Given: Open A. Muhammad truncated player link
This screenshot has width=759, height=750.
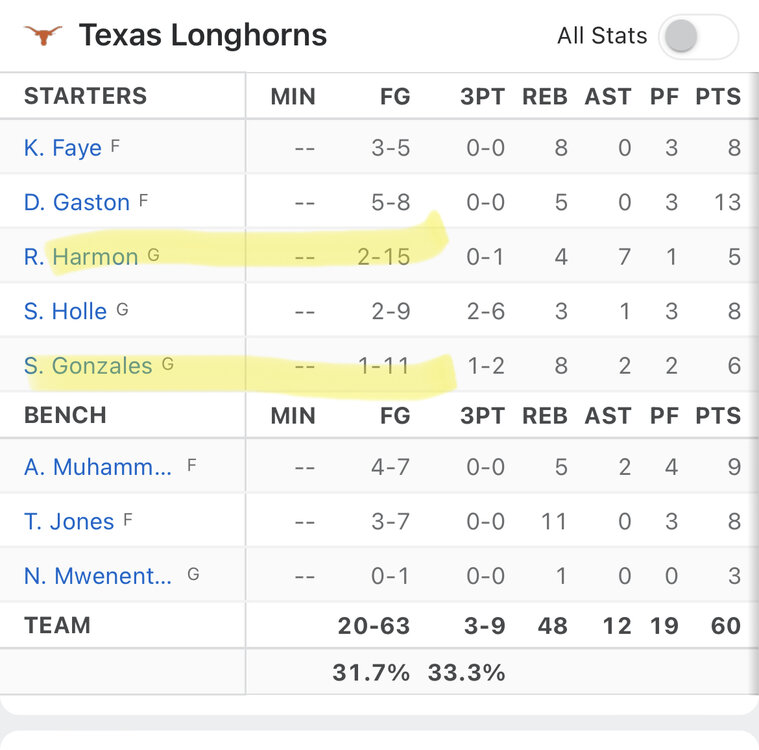Looking at the screenshot, I should [x=98, y=466].
